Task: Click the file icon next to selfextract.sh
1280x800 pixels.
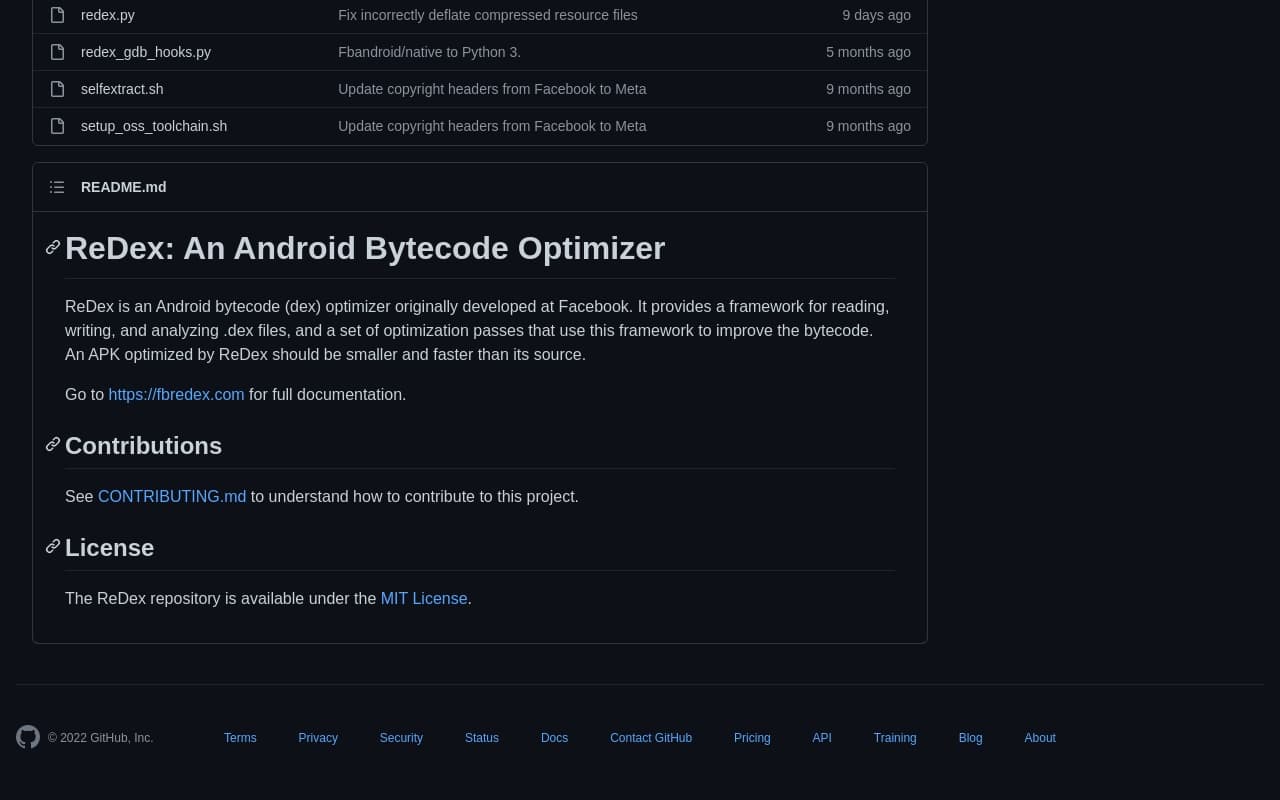Action: pyautogui.click(x=57, y=89)
